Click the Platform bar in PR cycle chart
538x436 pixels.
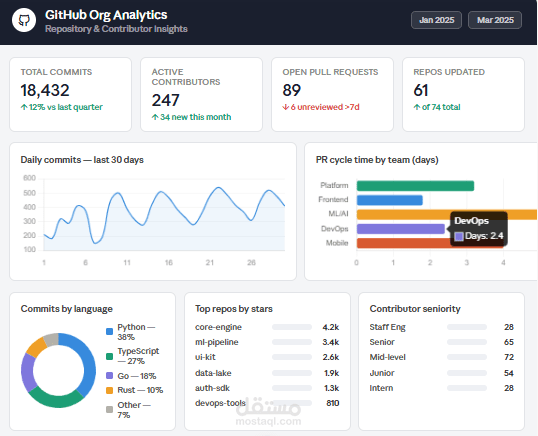click(415, 186)
